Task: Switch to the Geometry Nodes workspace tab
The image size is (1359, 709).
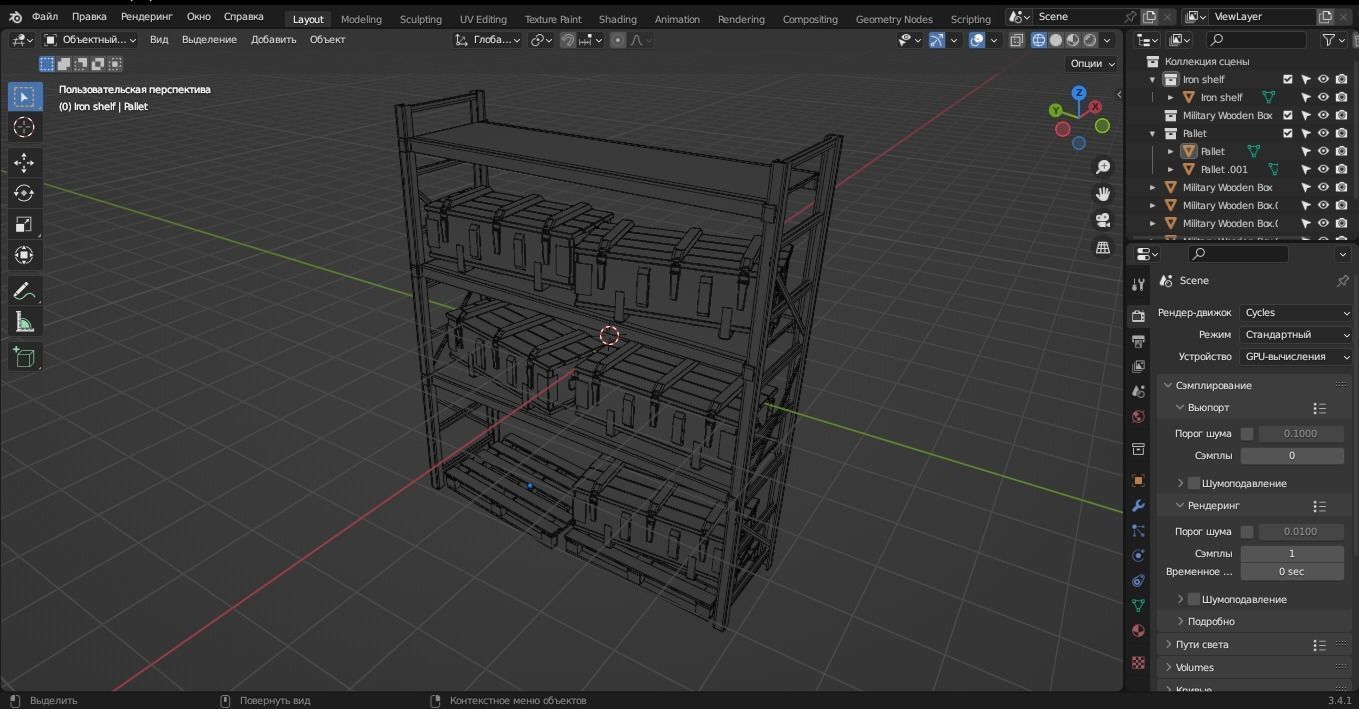Action: [894, 19]
